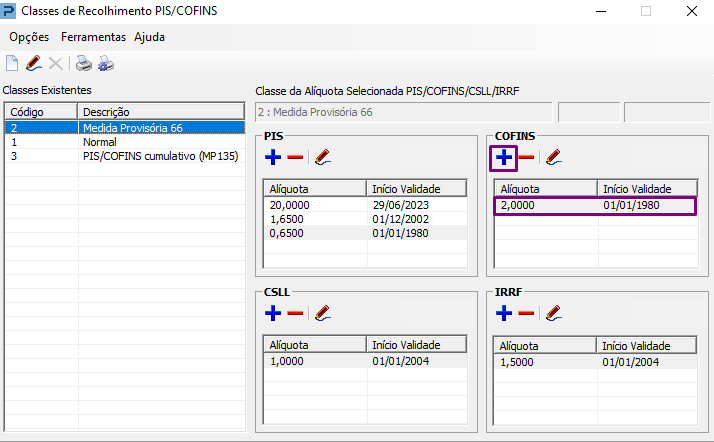
Task: Edit the IRRF rate with pencil icon
Action: tap(553, 313)
